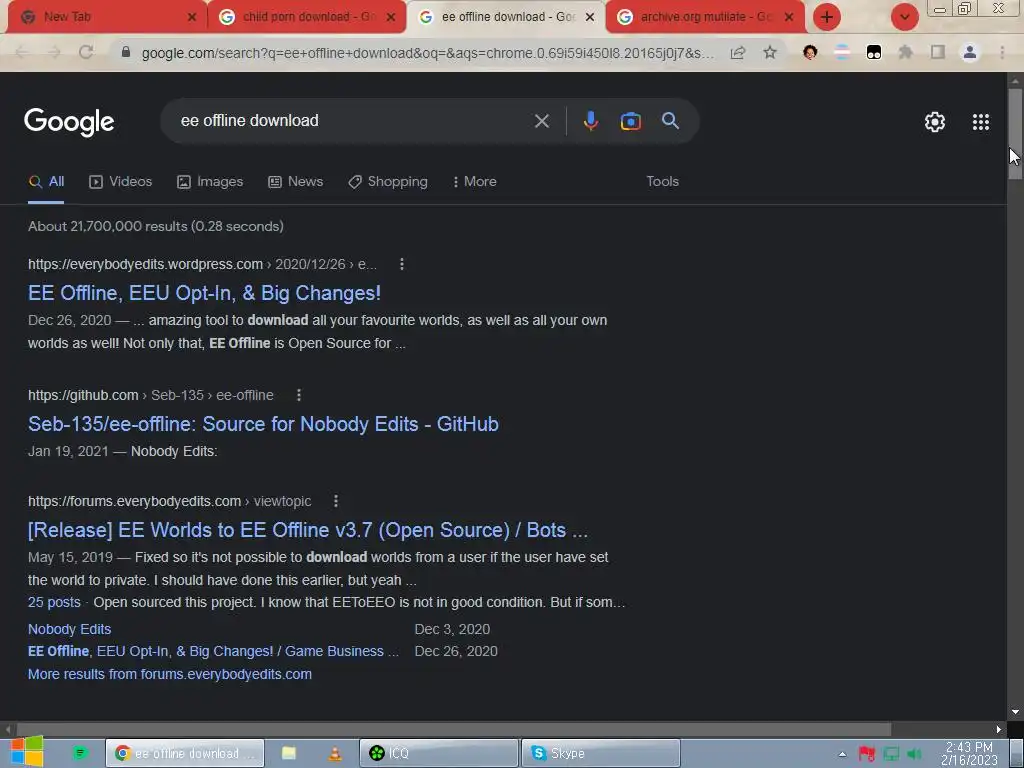Click the 25 posts link
1024x768 pixels.
click(x=54, y=602)
